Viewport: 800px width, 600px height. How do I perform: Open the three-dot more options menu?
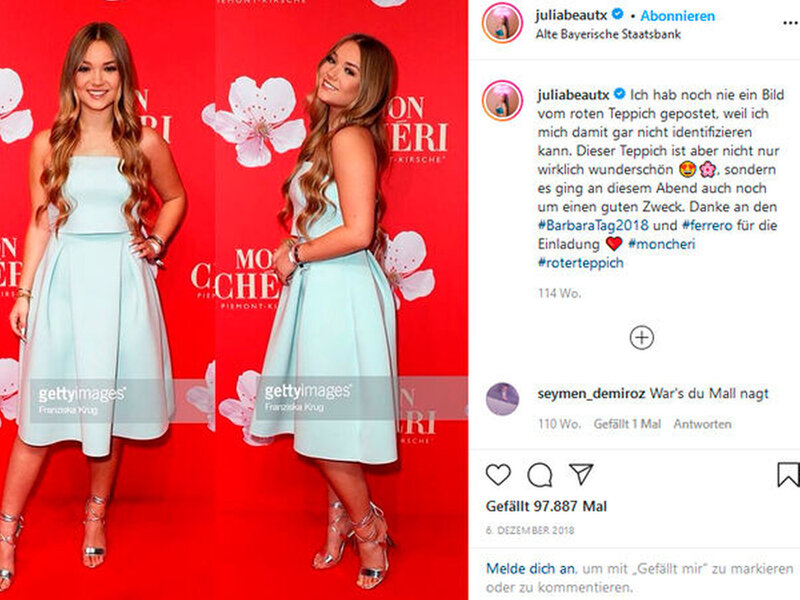click(x=790, y=23)
